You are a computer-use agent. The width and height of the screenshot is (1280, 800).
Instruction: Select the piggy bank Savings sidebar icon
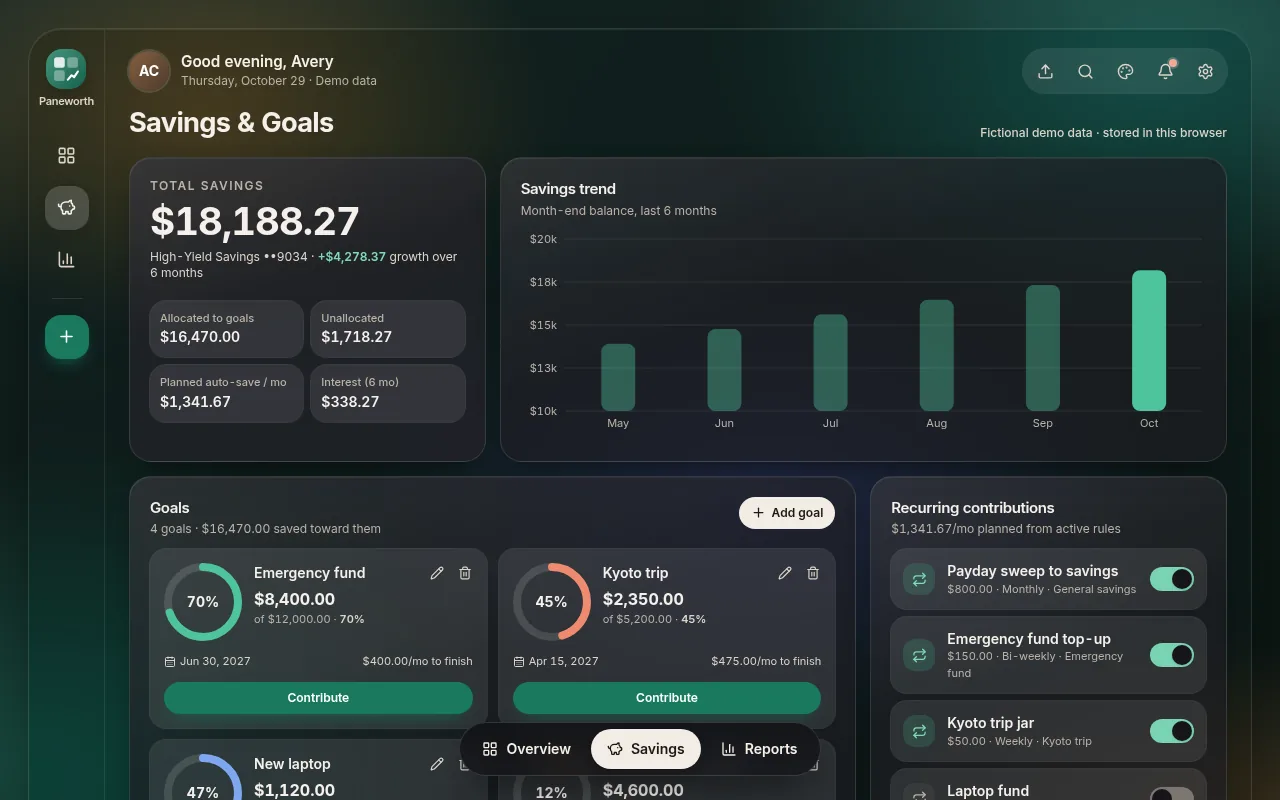pyautogui.click(x=66, y=208)
